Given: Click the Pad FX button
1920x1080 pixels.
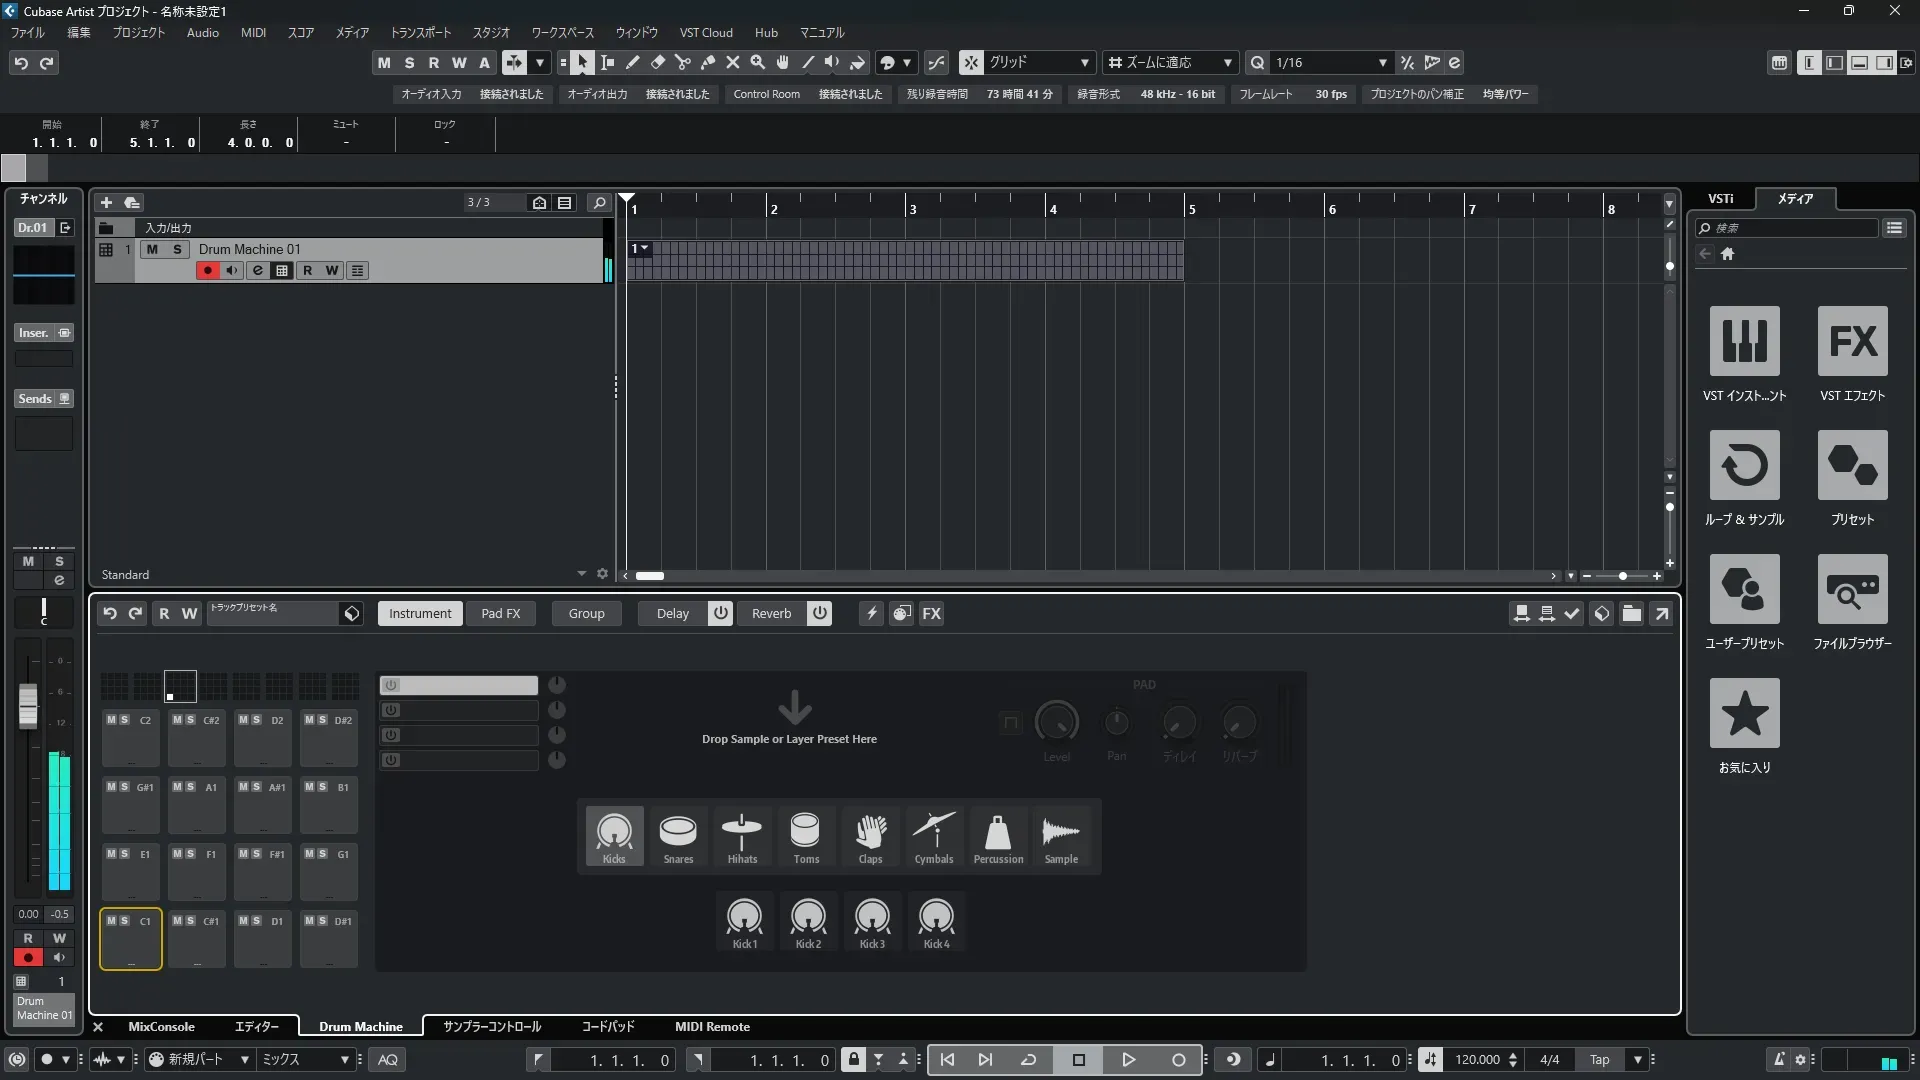Looking at the screenshot, I should pyautogui.click(x=500, y=613).
